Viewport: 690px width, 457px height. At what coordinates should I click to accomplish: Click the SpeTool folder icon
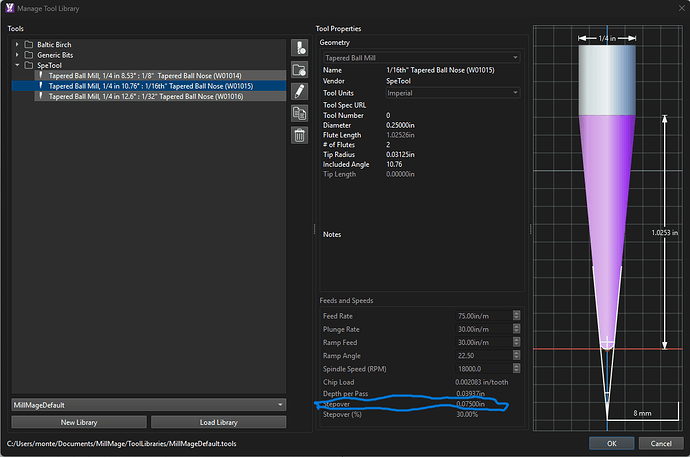point(29,65)
